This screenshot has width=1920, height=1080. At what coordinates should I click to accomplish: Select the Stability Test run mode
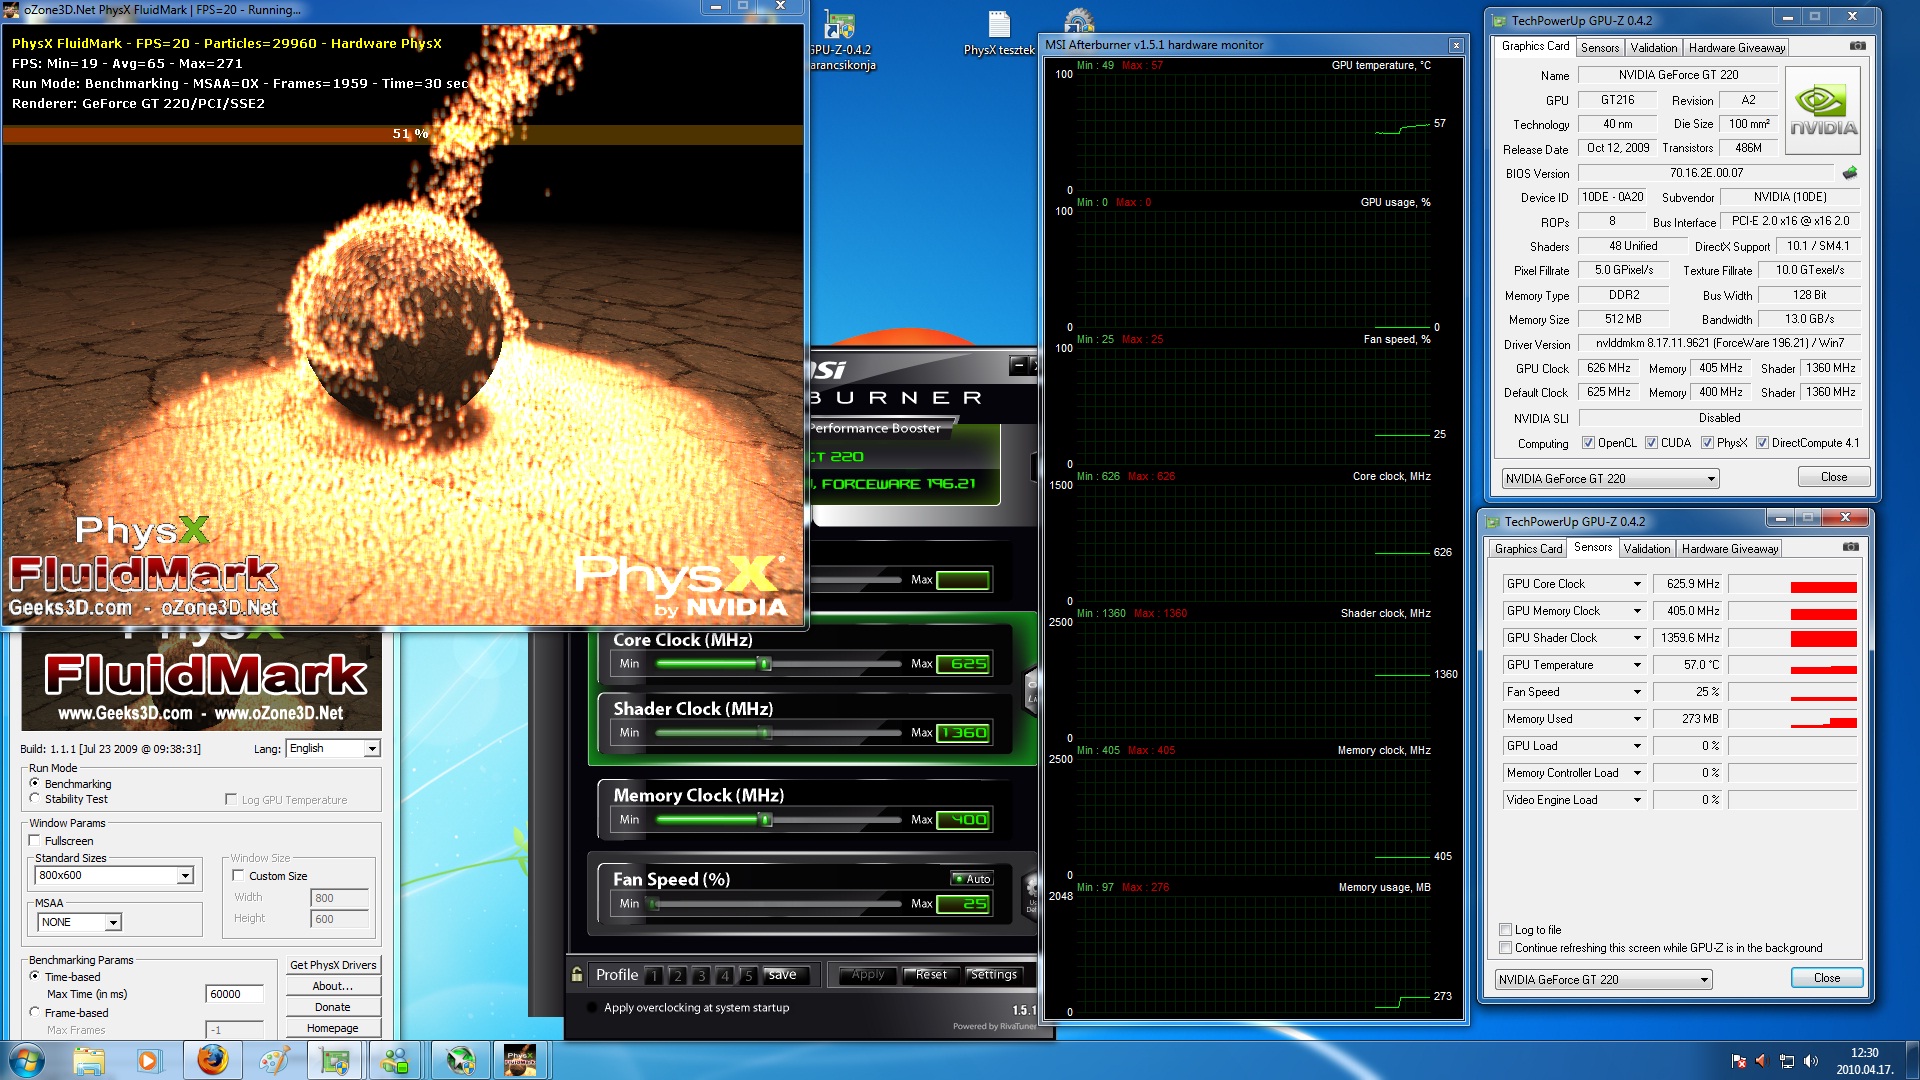(35, 799)
